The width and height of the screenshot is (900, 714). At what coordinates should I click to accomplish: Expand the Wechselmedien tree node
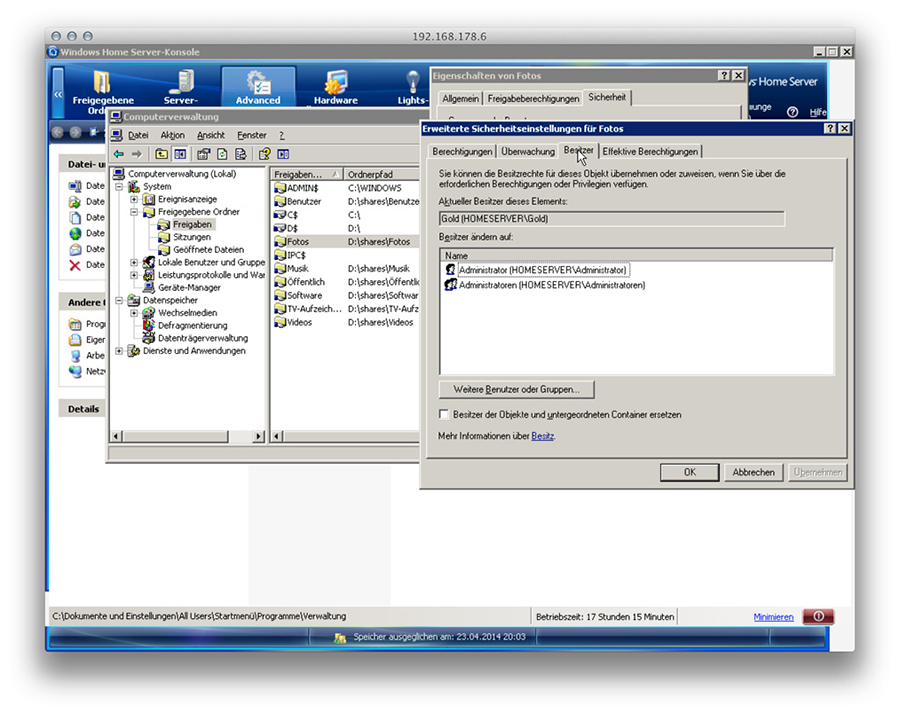(134, 312)
